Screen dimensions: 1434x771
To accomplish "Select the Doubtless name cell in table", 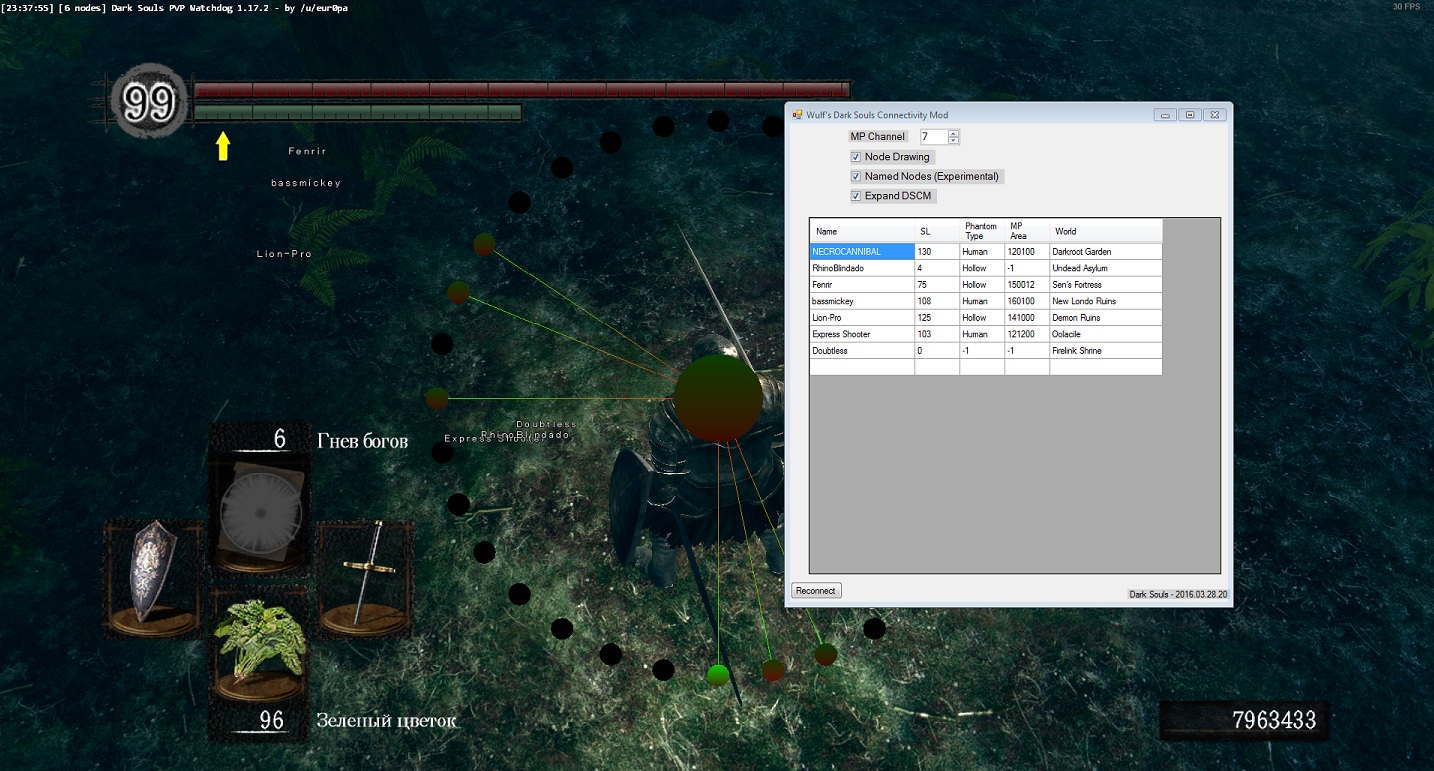I will click(862, 351).
